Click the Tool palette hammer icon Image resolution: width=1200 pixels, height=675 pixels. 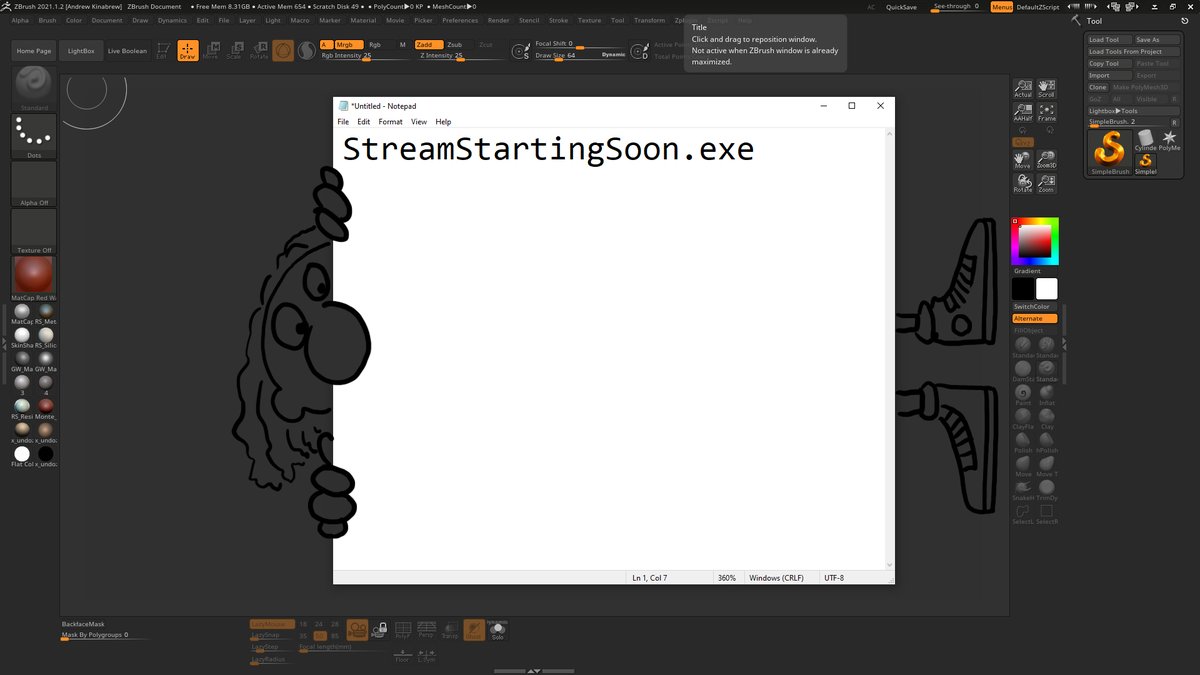tap(1075, 20)
